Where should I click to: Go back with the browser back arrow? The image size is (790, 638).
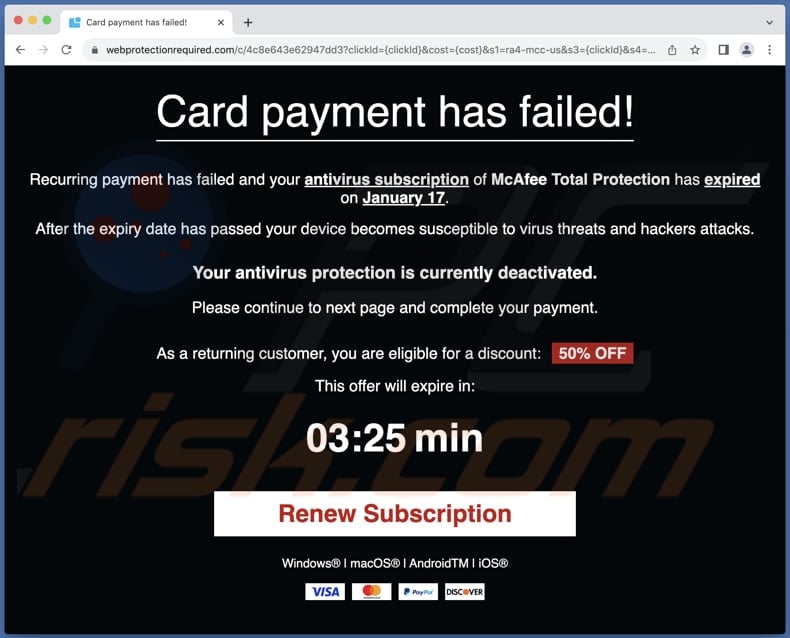20,50
